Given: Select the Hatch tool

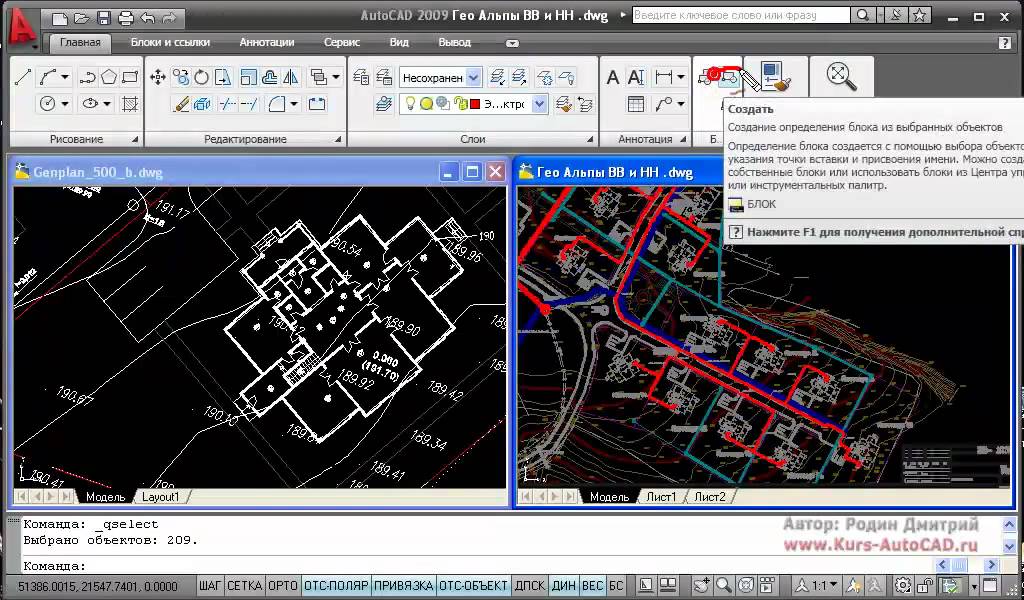Looking at the screenshot, I should (x=130, y=104).
